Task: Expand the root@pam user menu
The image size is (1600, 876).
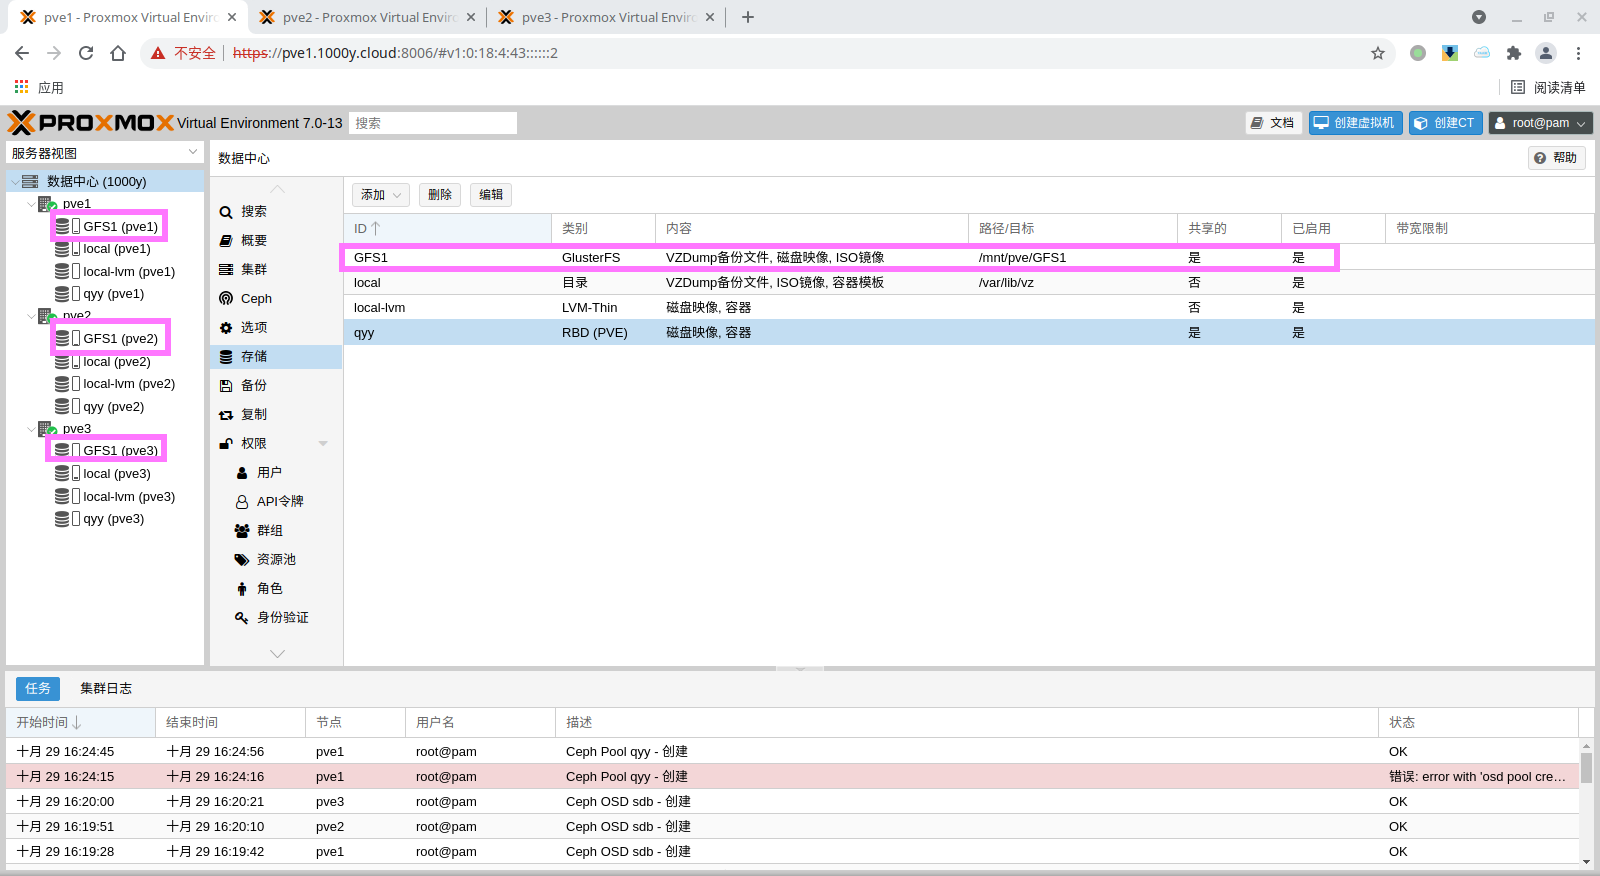Action: tap(1540, 123)
